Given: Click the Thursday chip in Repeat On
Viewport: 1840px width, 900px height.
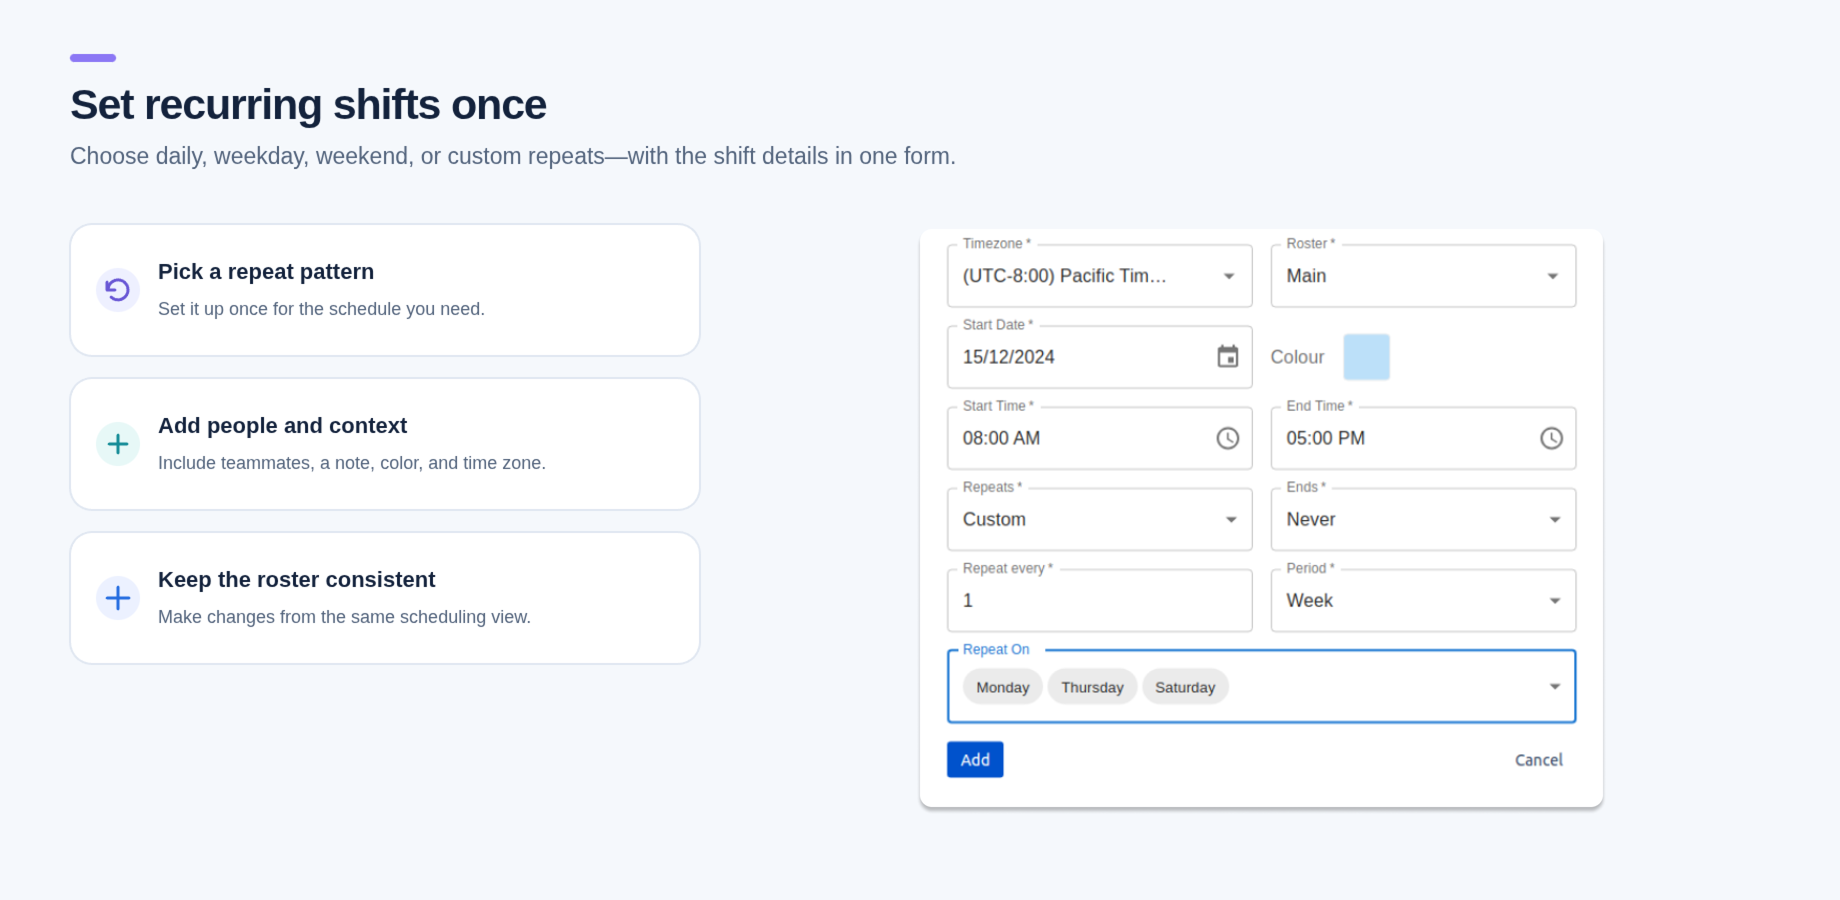Looking at the screenshot, I should point(1092,687).
